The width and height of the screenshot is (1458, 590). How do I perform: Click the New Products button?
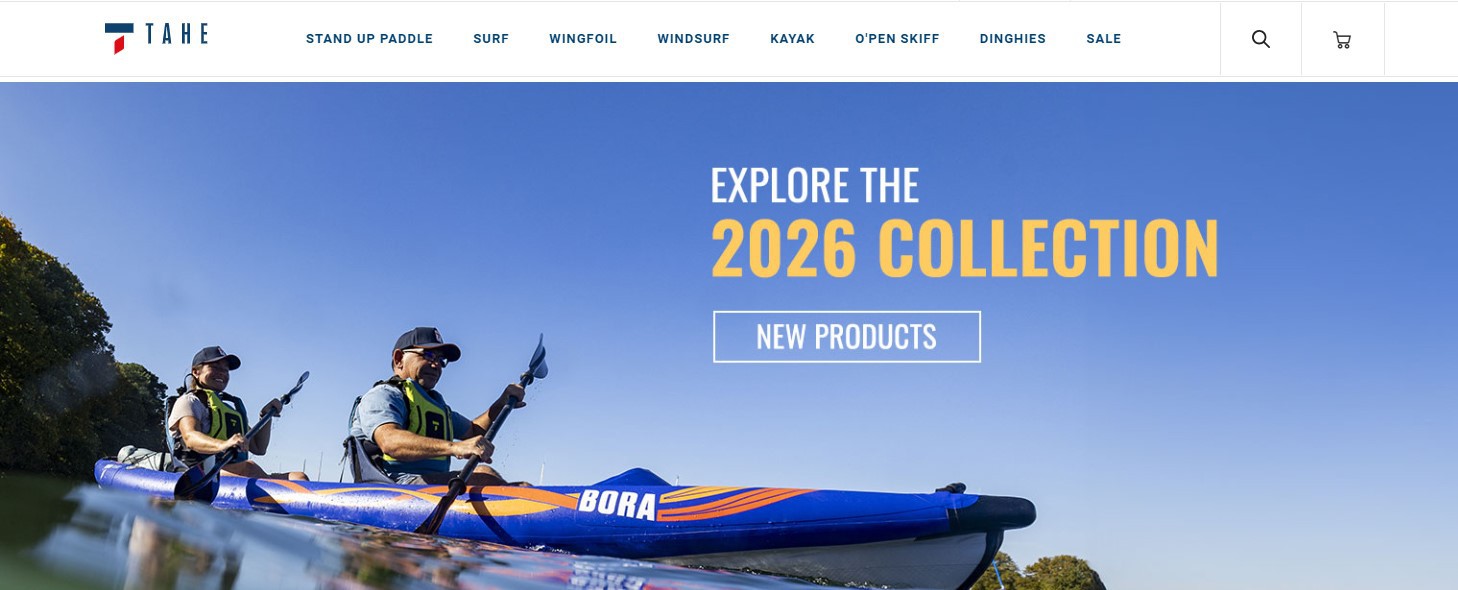[847, 337]
